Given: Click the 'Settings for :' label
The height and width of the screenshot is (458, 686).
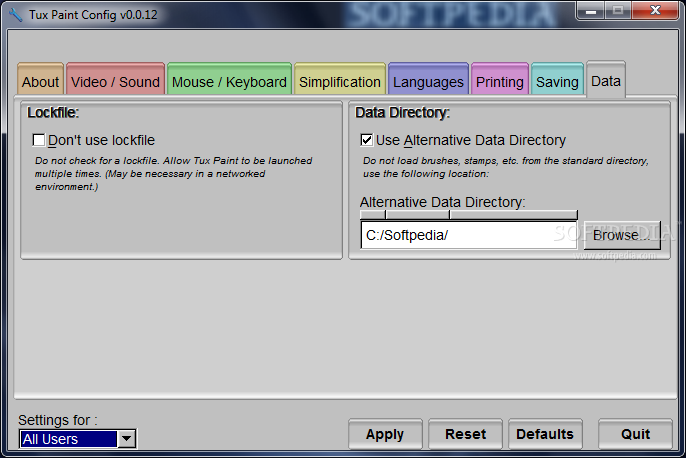Looking at the screenshot, I should (58, 420).
